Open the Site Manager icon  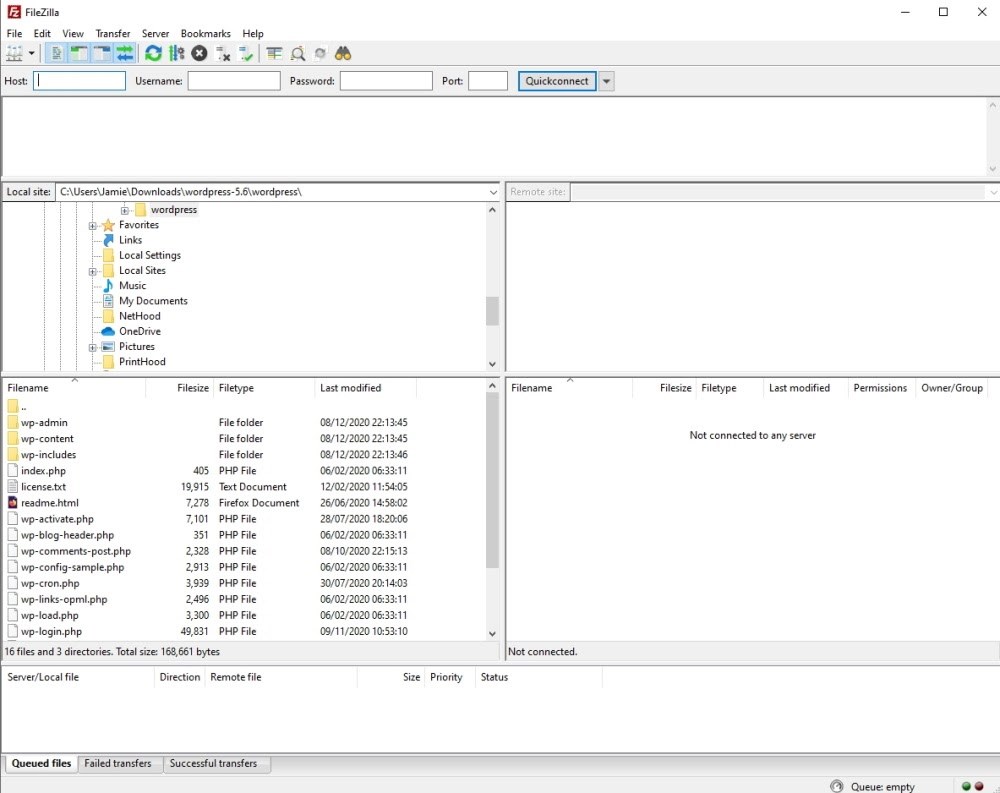(14, 54)
